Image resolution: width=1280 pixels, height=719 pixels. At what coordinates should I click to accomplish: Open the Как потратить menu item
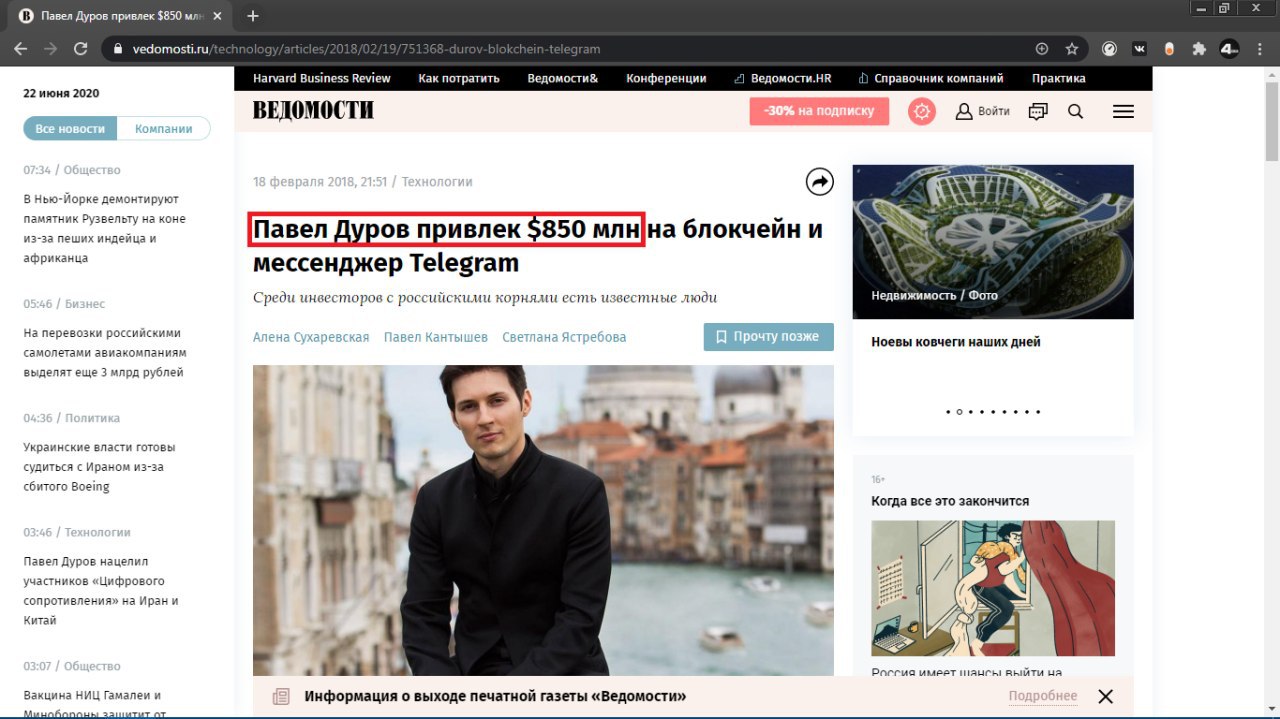459,78
